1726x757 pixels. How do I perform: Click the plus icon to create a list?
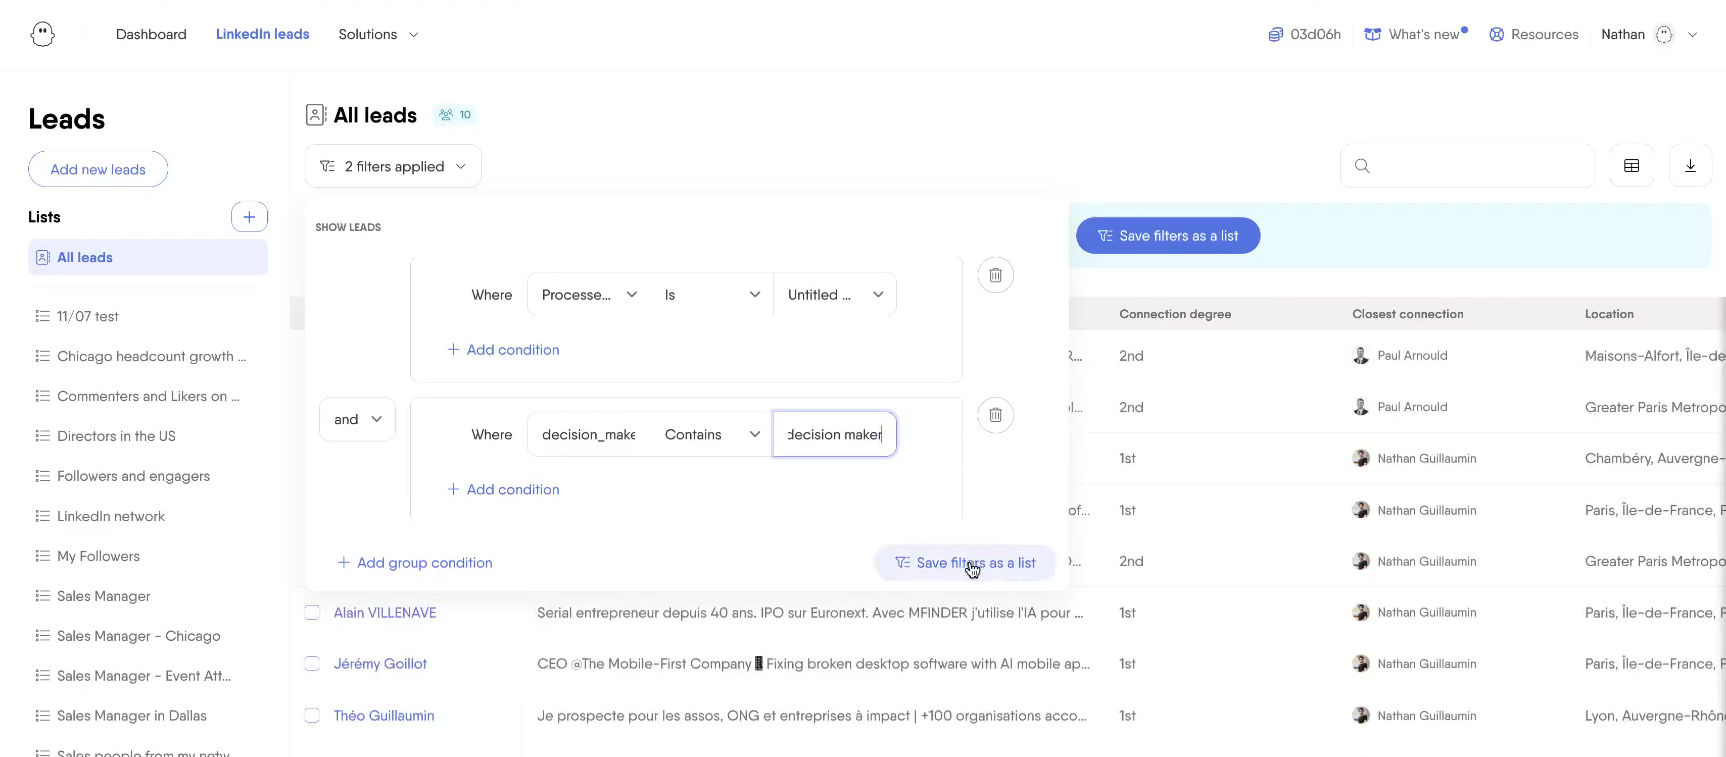(249, 217)
